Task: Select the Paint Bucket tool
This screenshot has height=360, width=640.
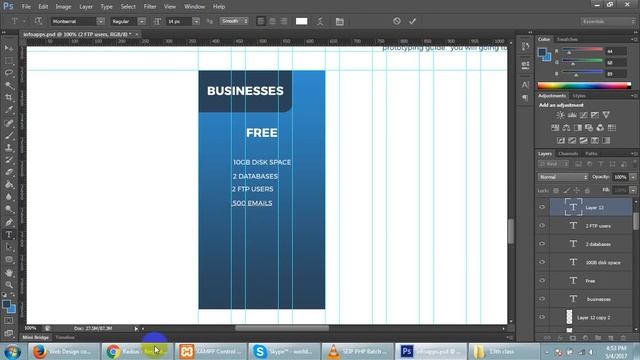Action: [x=9, y=185]
